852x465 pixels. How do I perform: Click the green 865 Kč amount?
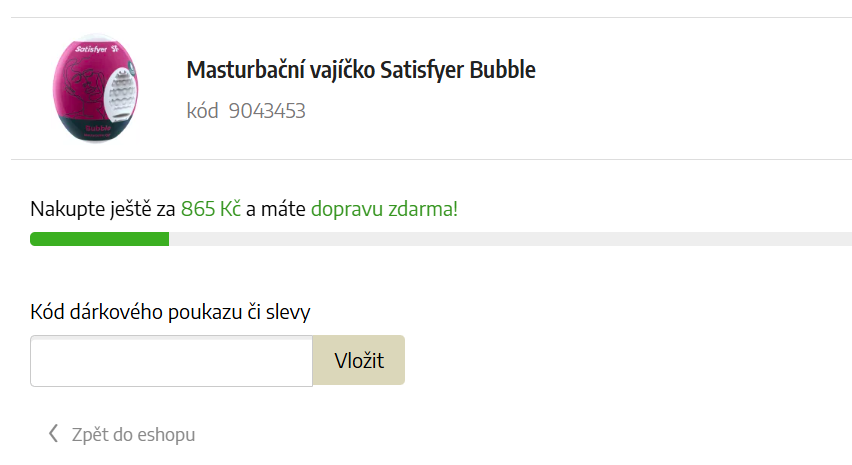point(211,209)
